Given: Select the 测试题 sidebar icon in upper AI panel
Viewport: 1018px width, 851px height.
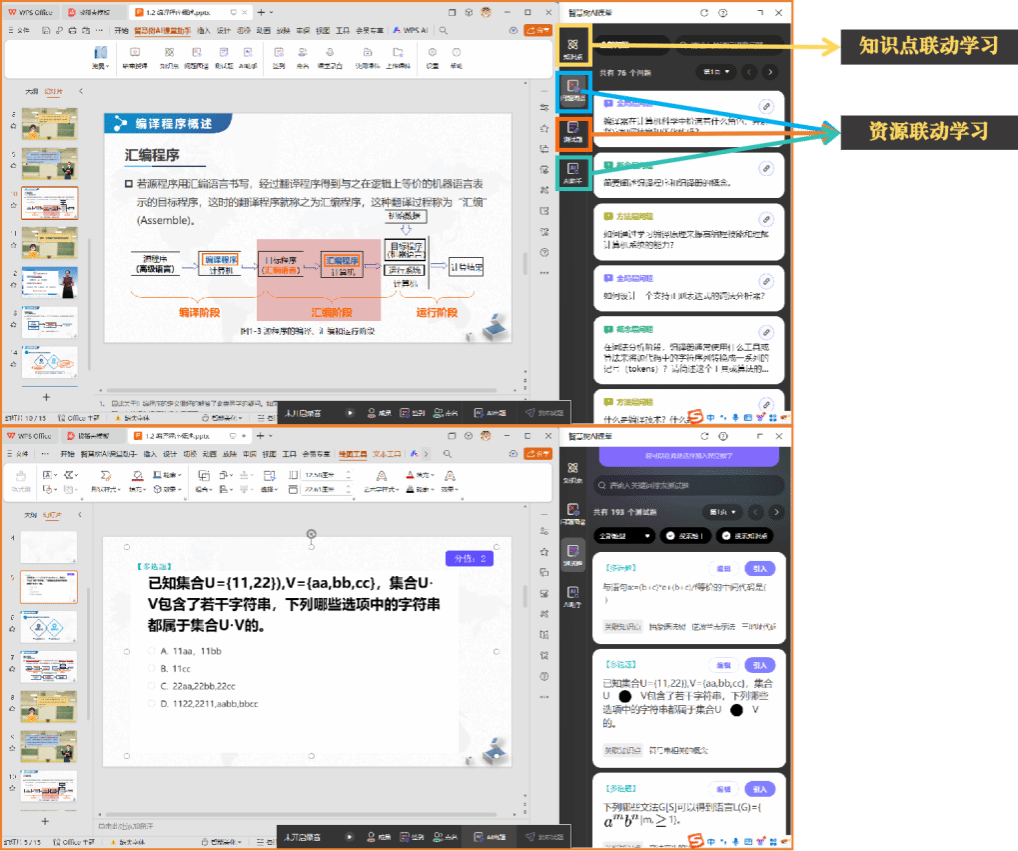Looking at the screenshot, I should coord(572,131).
